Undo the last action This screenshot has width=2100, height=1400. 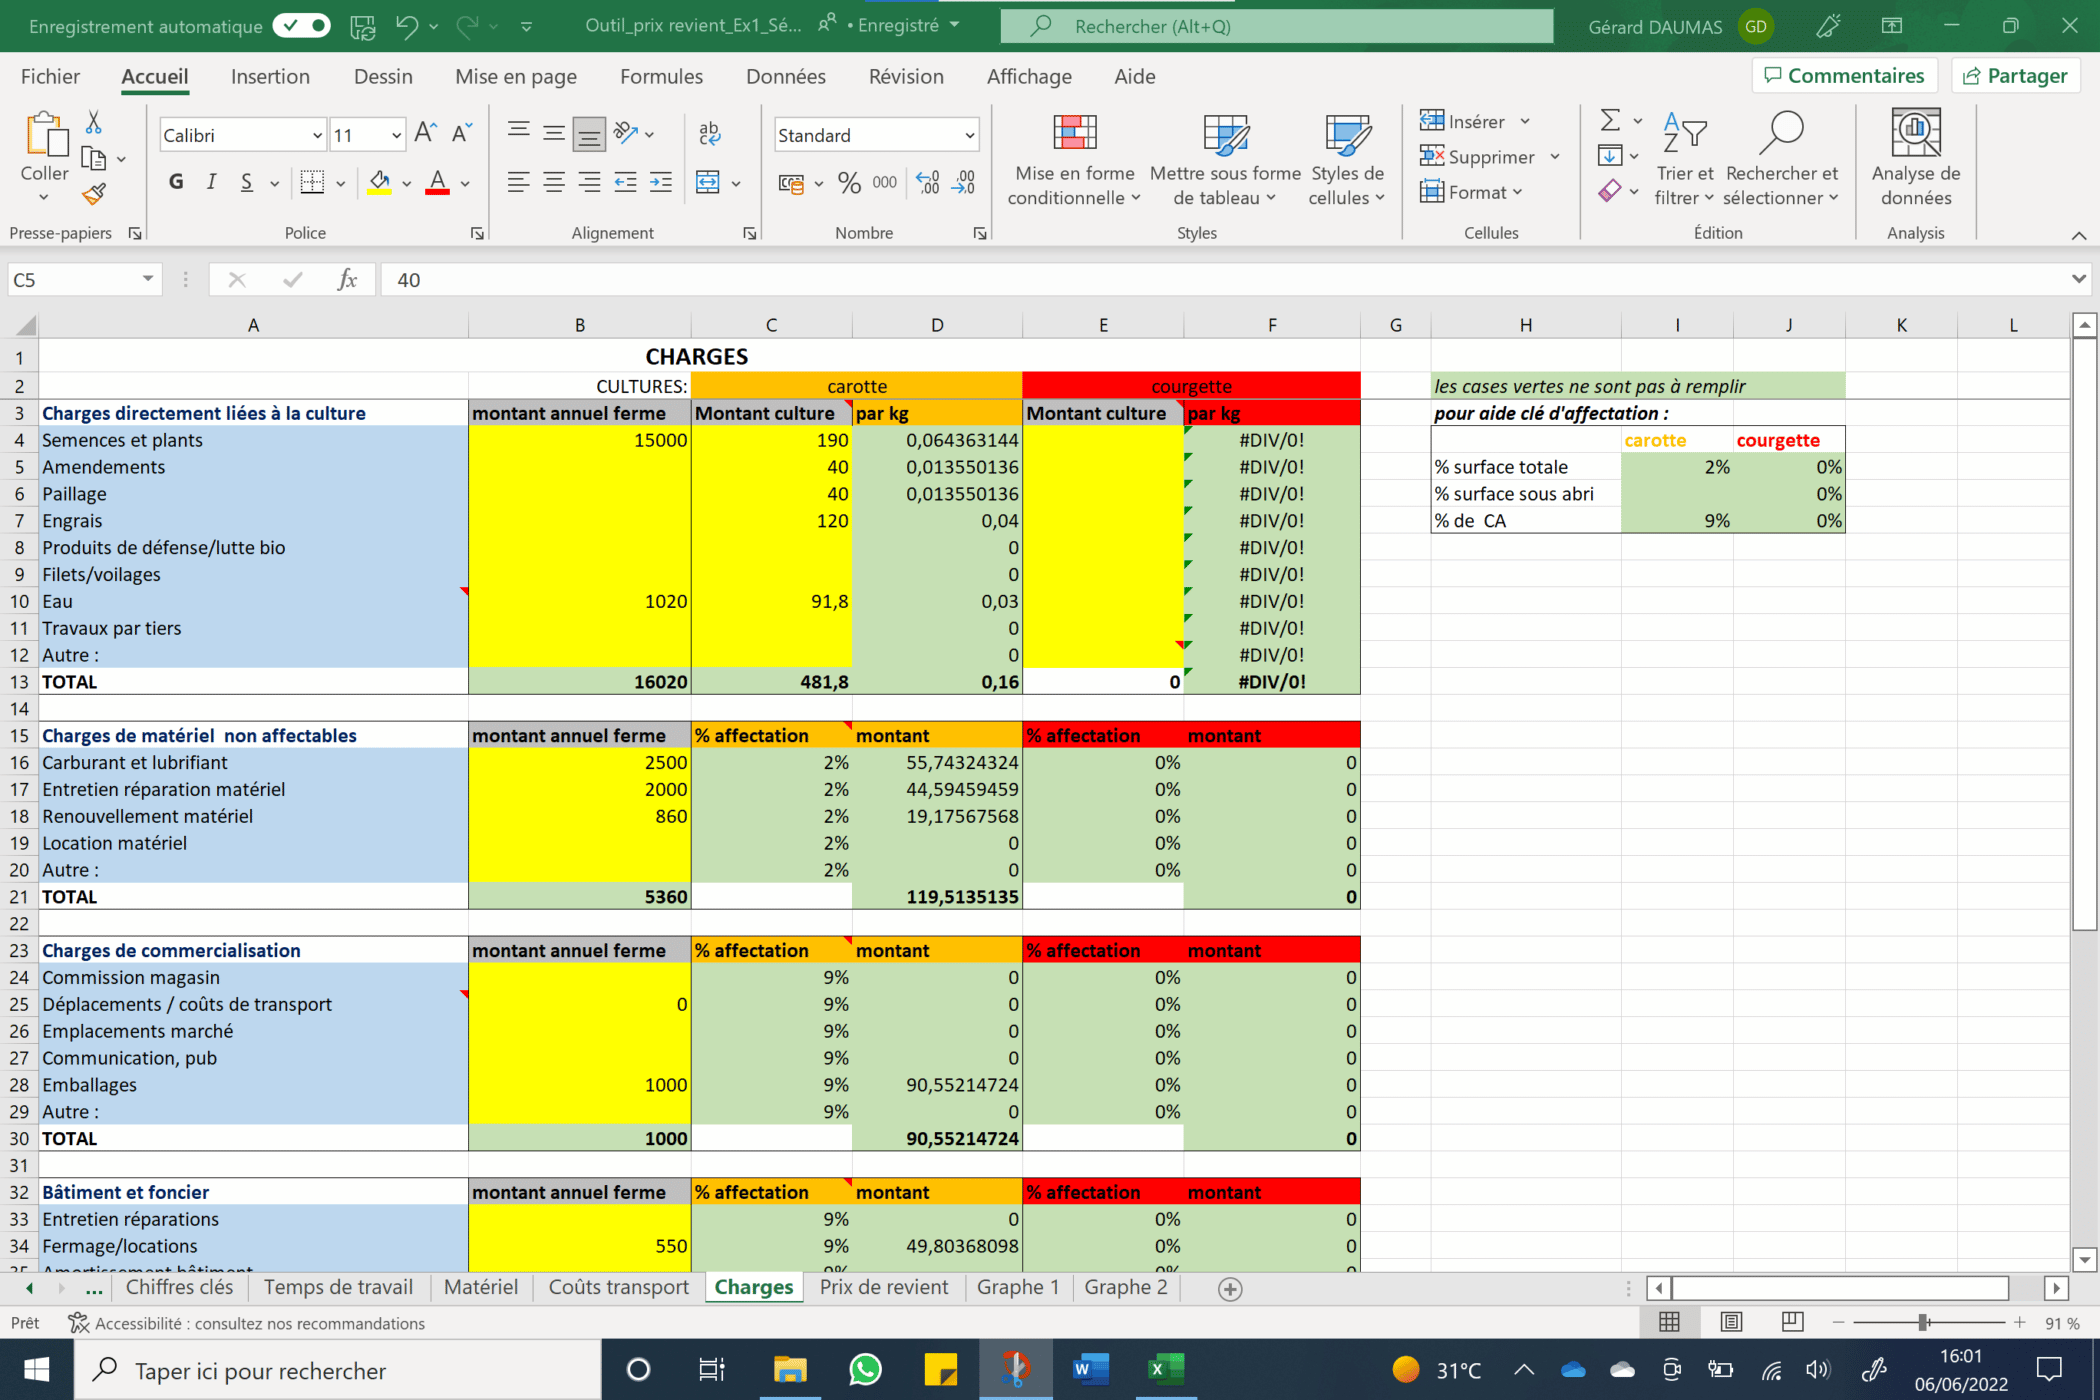tap(406, 26)
